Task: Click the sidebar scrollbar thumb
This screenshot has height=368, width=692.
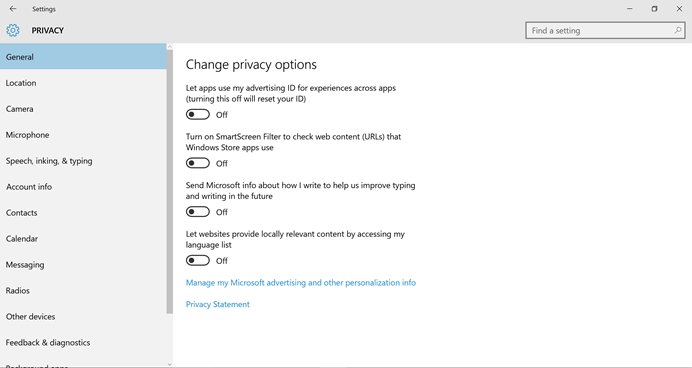Action: point(170,181)
